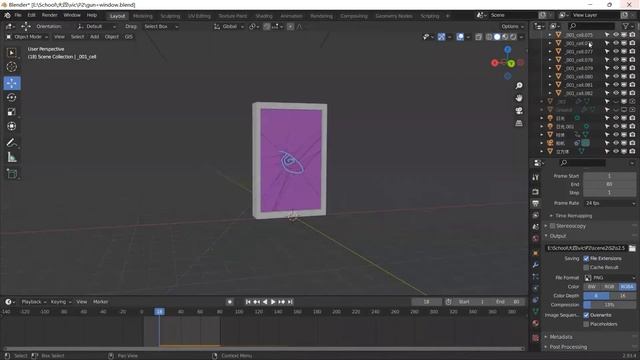Viewport: 640px width, 360px height.
Task: Activate the Move tool
Action: (12, 83)
